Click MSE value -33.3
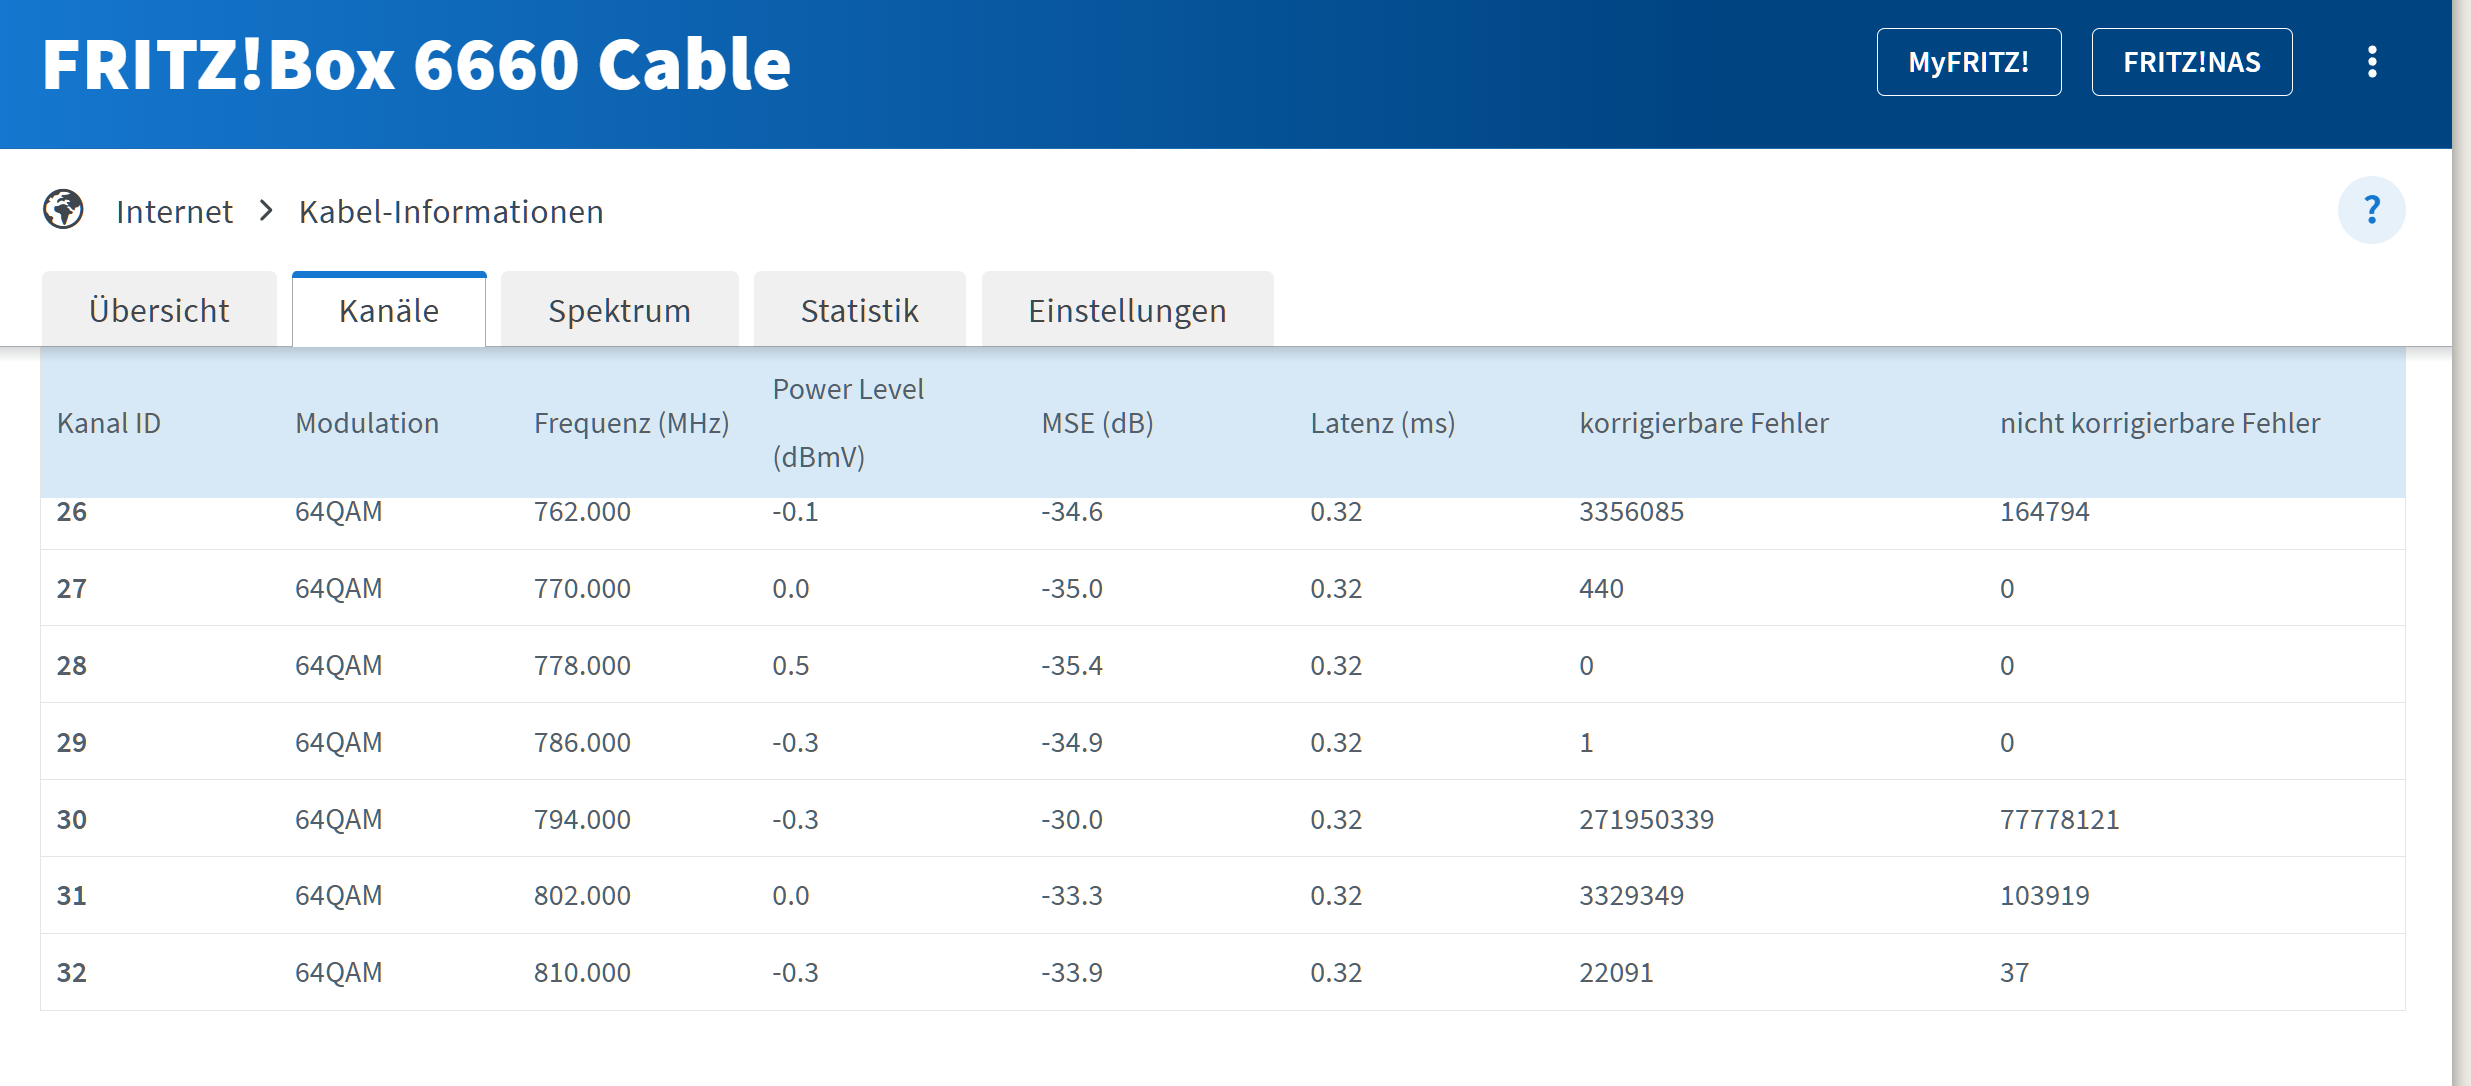The width and height of the screenshot is (2471, 1086). point(1072,895)
